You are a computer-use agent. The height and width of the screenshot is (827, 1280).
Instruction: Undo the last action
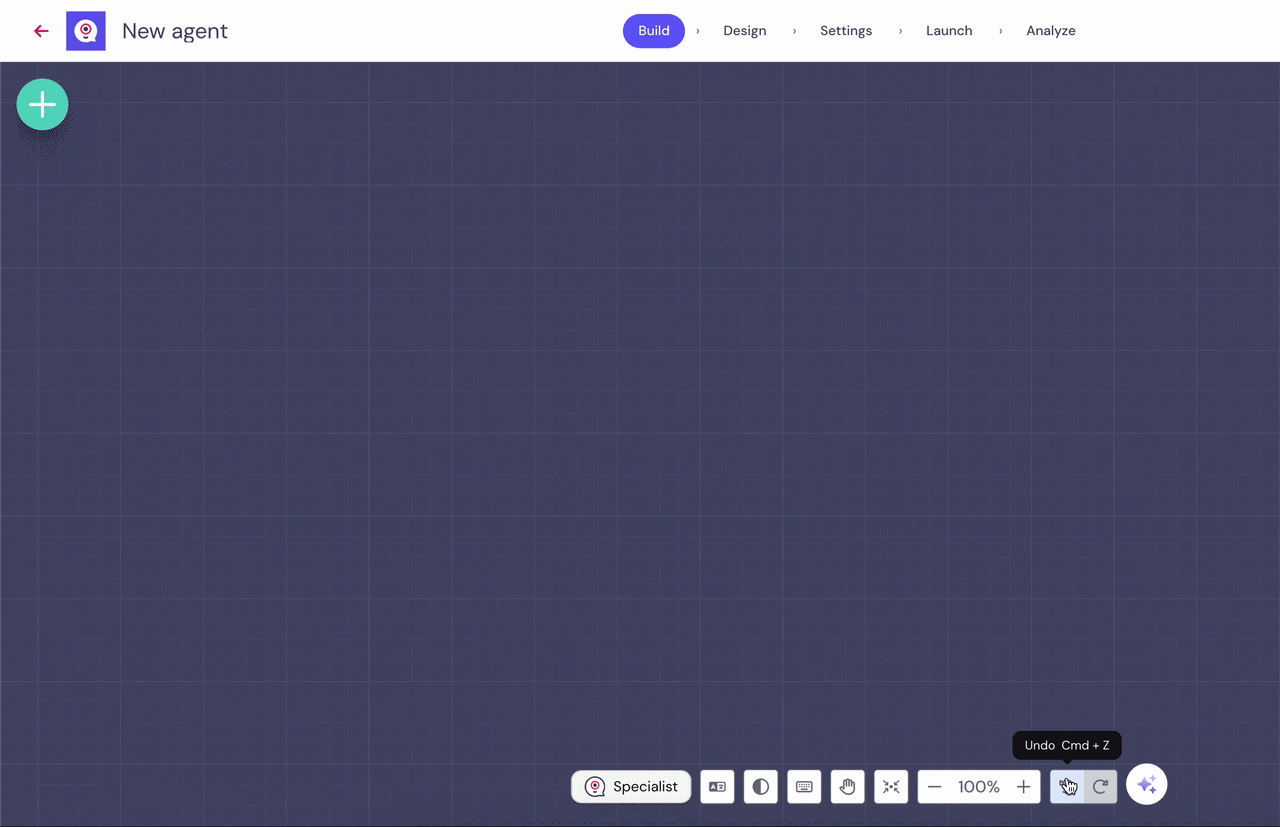point(1067,787)
